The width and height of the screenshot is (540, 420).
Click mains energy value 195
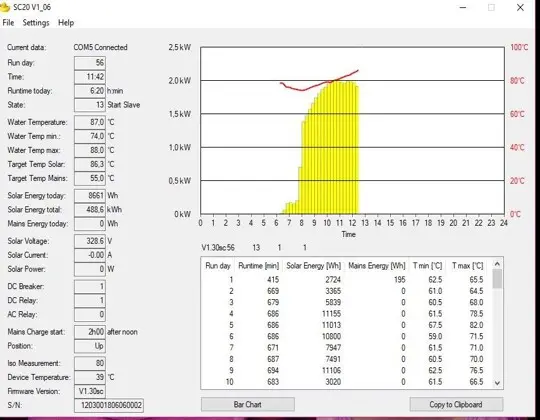[x=399, y=280]
